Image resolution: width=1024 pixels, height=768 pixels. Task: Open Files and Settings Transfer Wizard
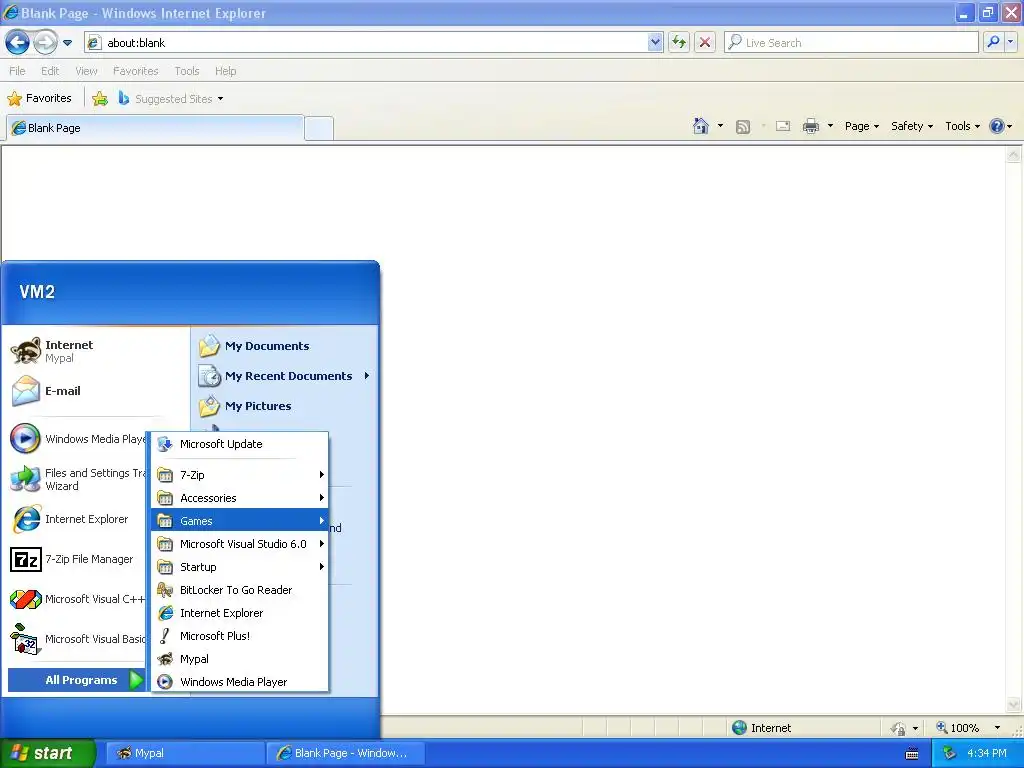pyautogui.click(x=77, y=479)
